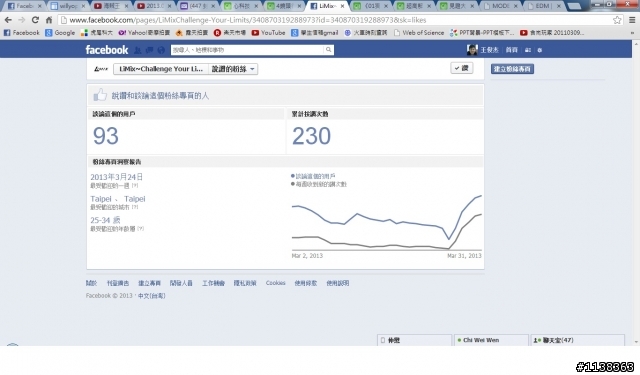Open the 中文(台灣) language link
The image size is (640, 375).
(x=151, y=296)
